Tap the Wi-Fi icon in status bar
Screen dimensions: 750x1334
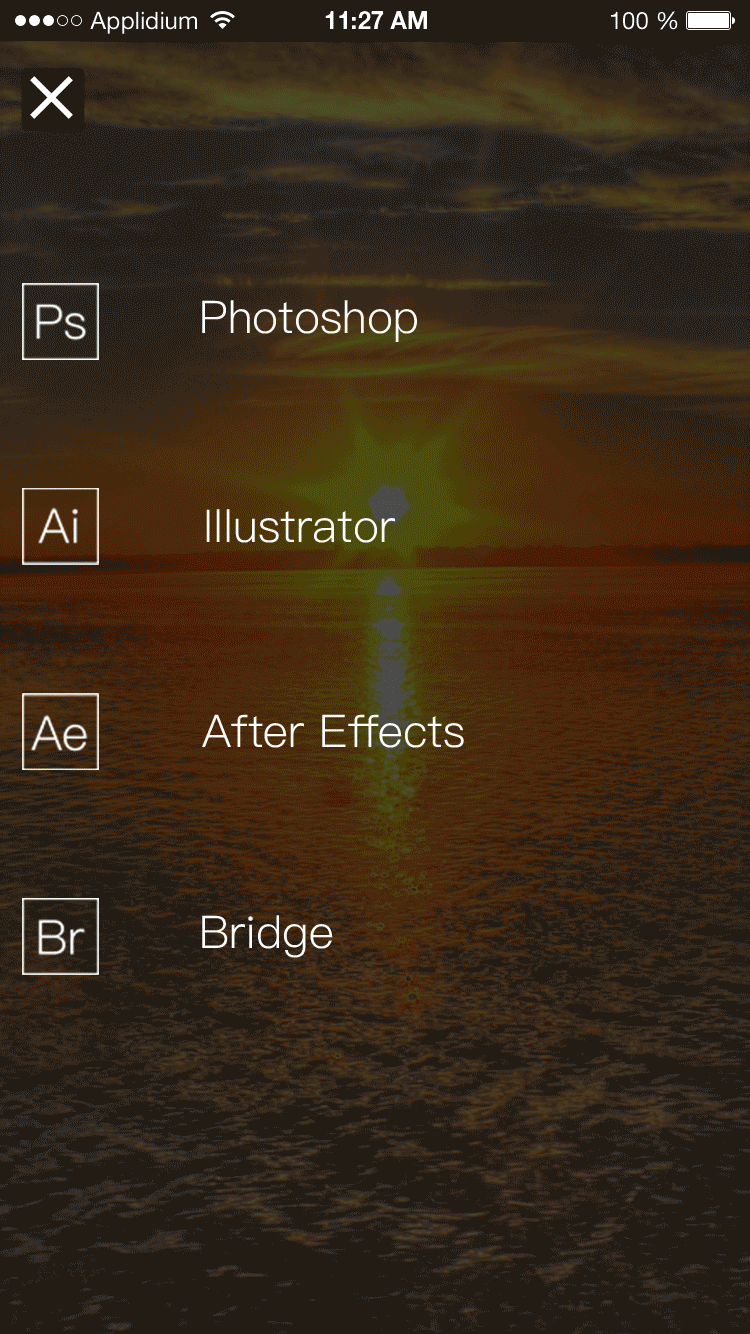click(223, 21)
